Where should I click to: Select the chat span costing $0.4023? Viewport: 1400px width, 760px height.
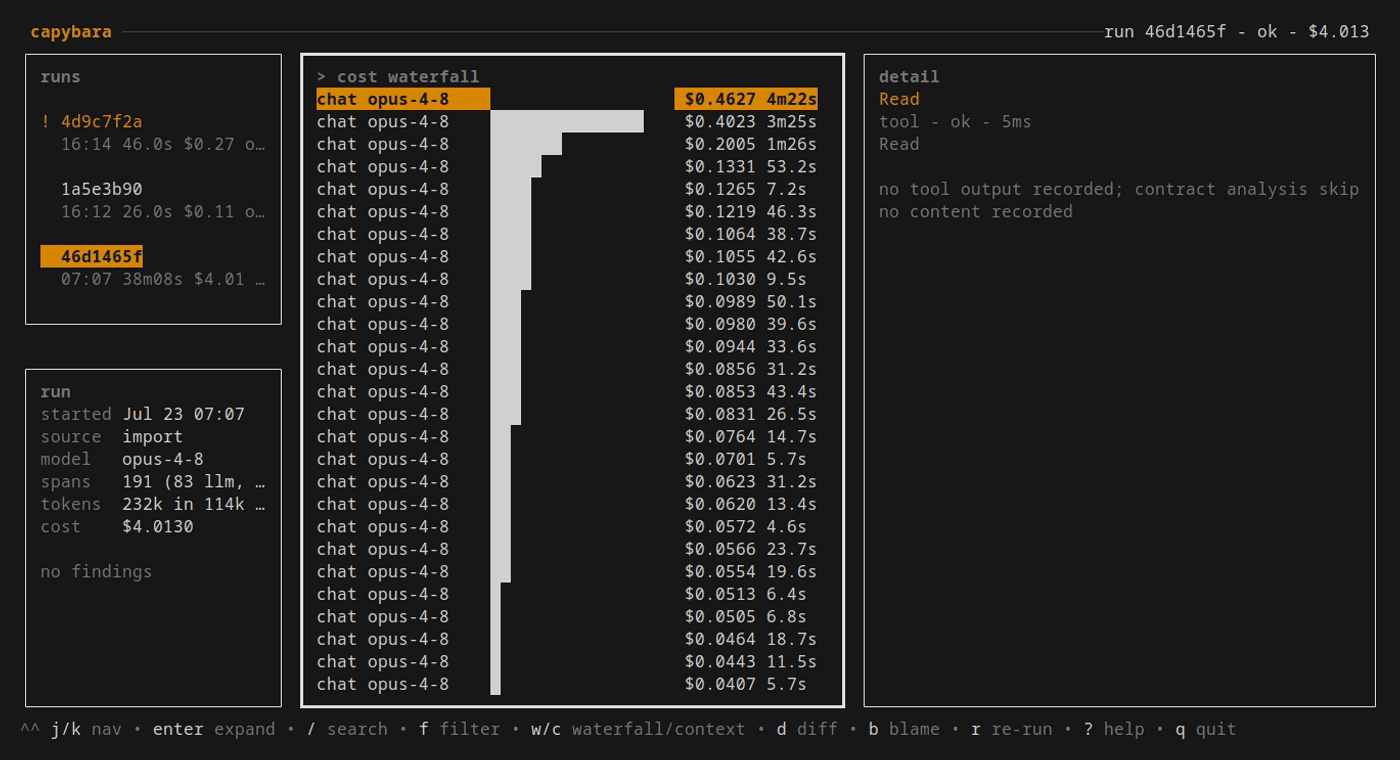pos(567,122)
